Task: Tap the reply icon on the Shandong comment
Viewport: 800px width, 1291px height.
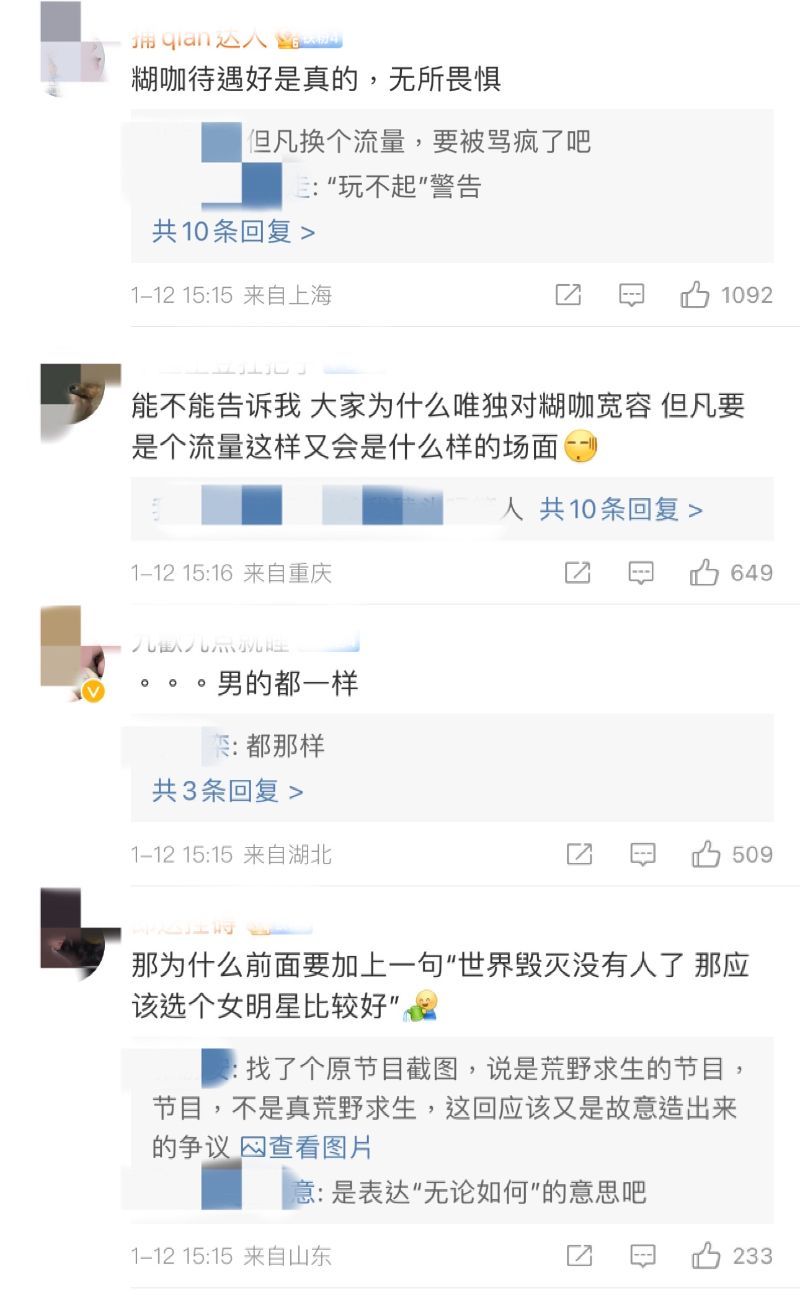Action: tap(643, 1255)
